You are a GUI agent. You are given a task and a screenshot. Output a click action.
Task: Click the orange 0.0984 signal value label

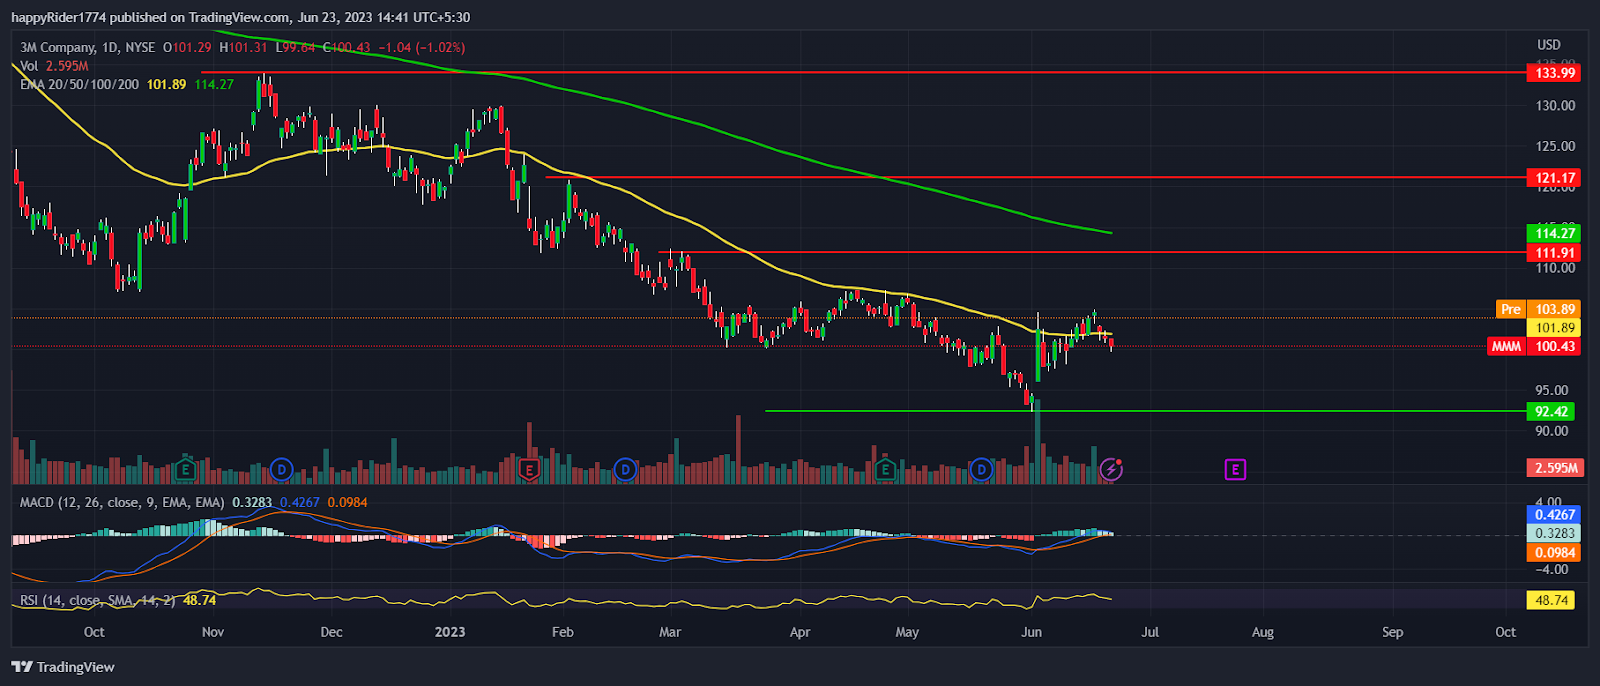pyautogui.click(x=1555, y=553)
